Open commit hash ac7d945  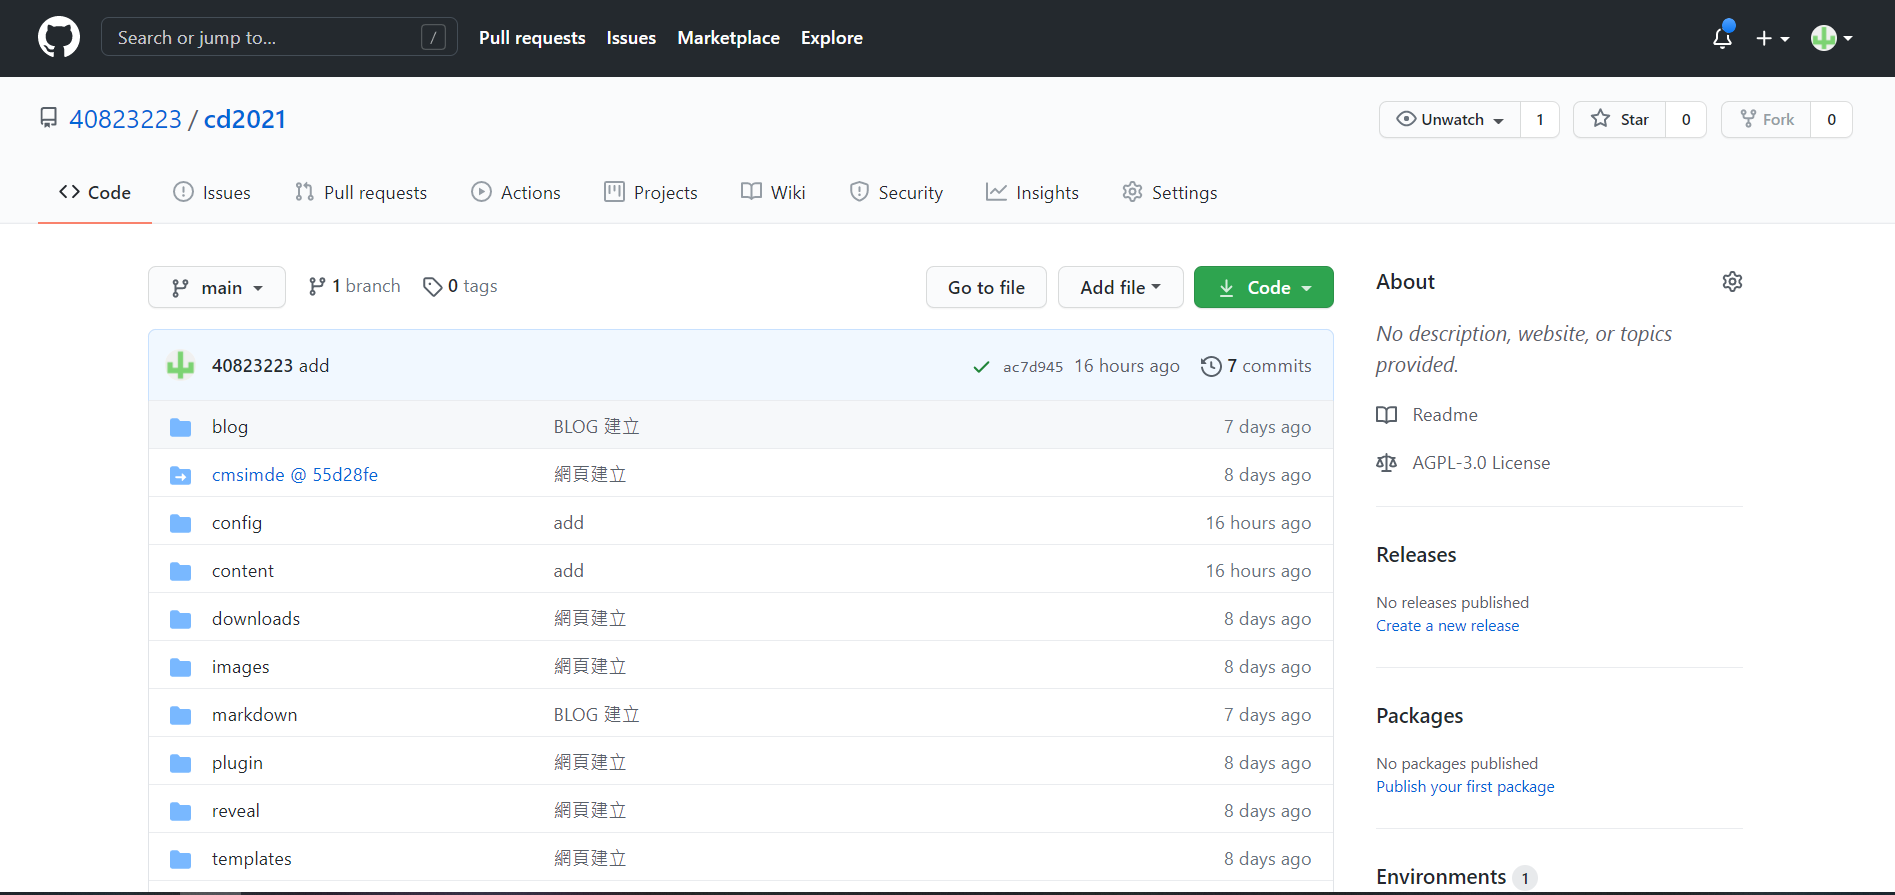(1033, 367)
